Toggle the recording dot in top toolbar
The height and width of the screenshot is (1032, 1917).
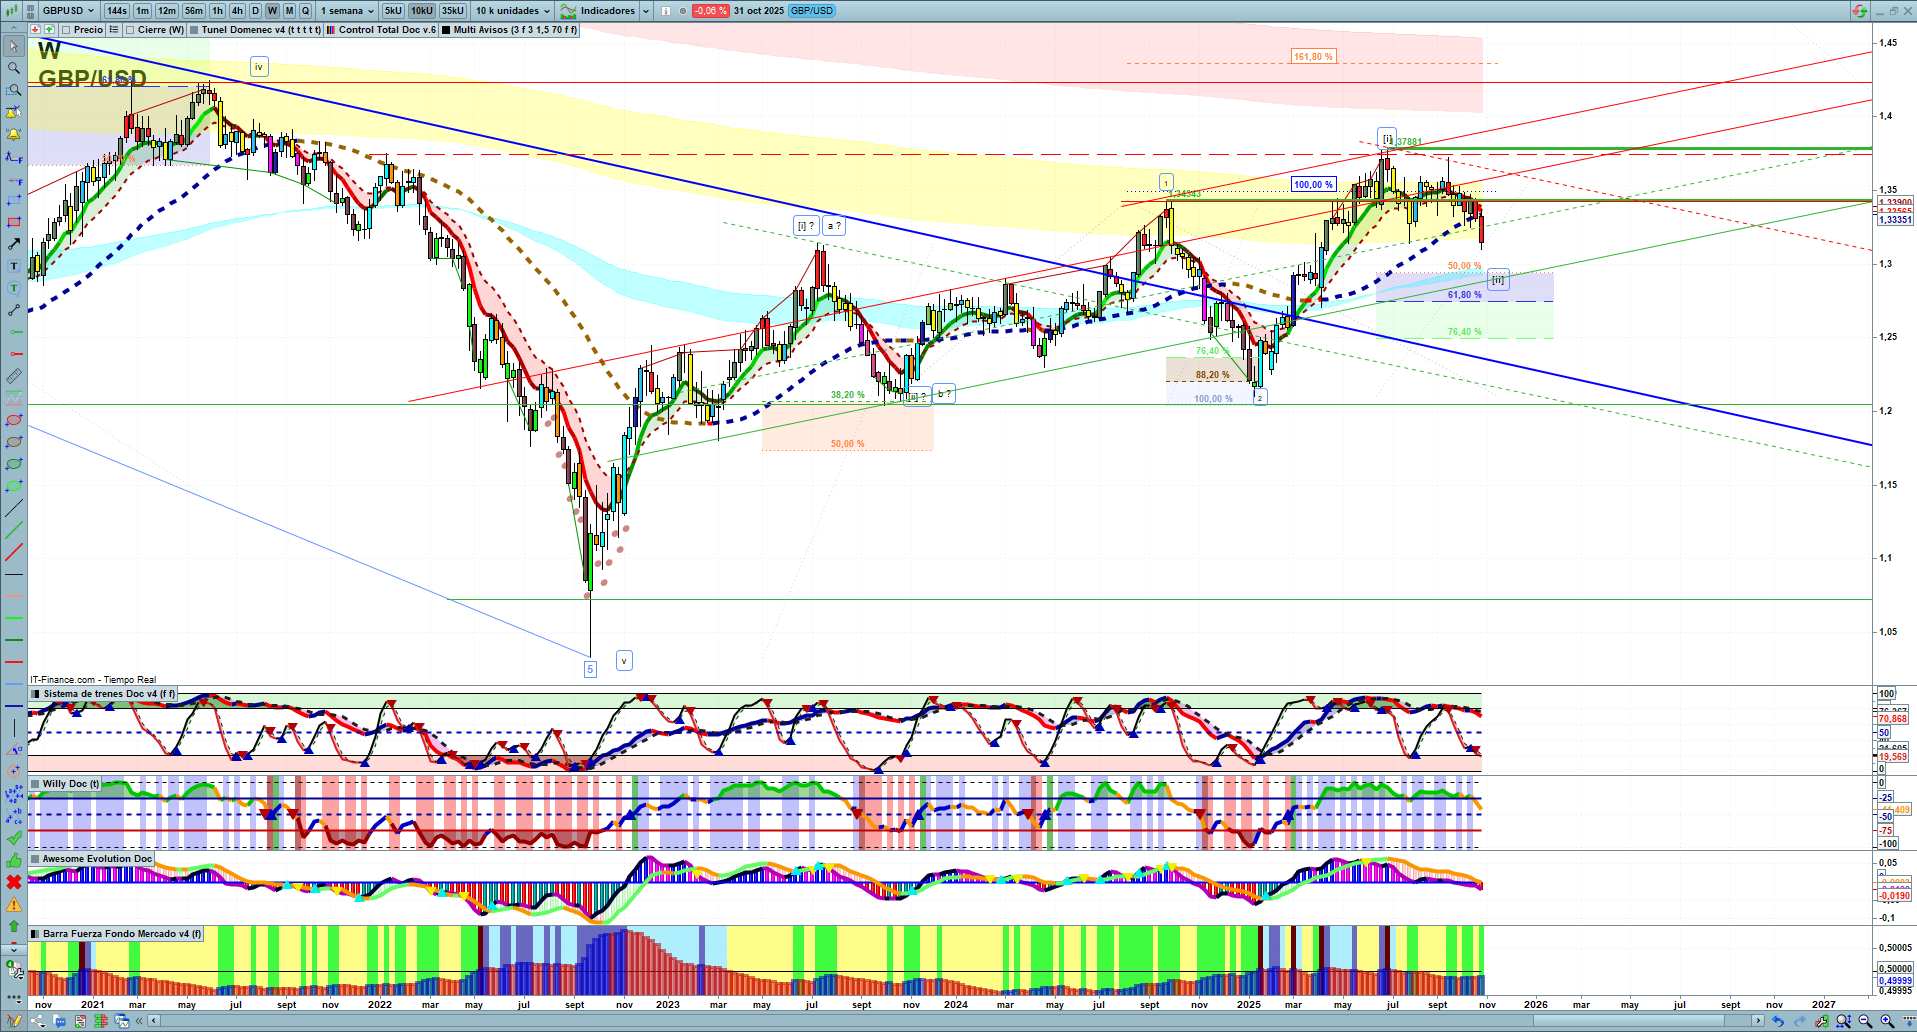point(682,11)
